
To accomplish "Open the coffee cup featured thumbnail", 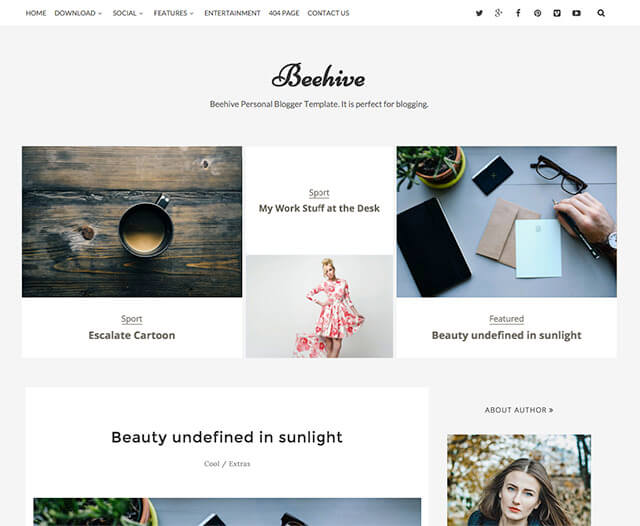I will coord(132,222).
